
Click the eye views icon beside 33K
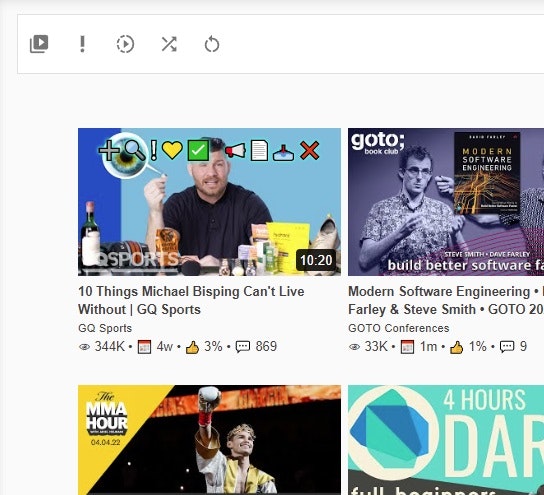point(354,347)
